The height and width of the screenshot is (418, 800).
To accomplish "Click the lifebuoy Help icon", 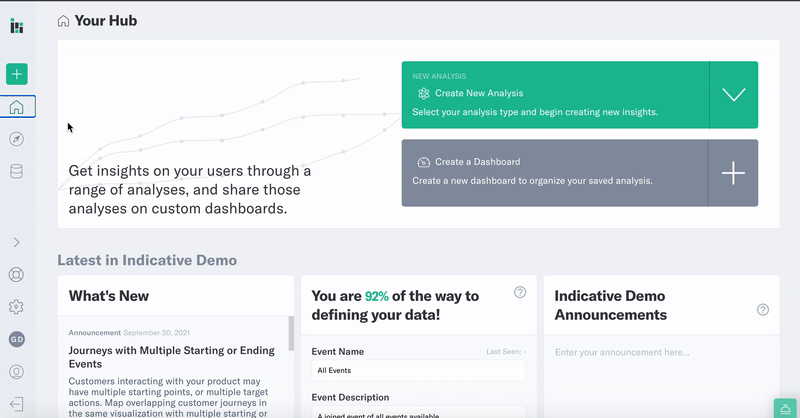I will [16, 275].
